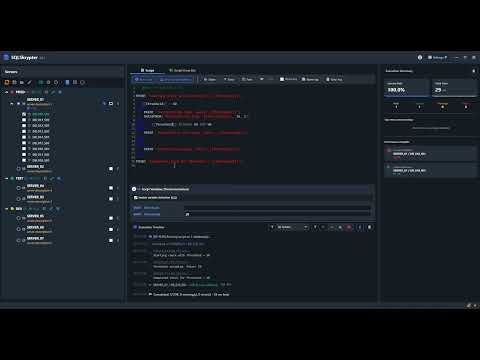Collapse the SERVER_01 database list
Screen dimensions: 480x360
[12, 104]
